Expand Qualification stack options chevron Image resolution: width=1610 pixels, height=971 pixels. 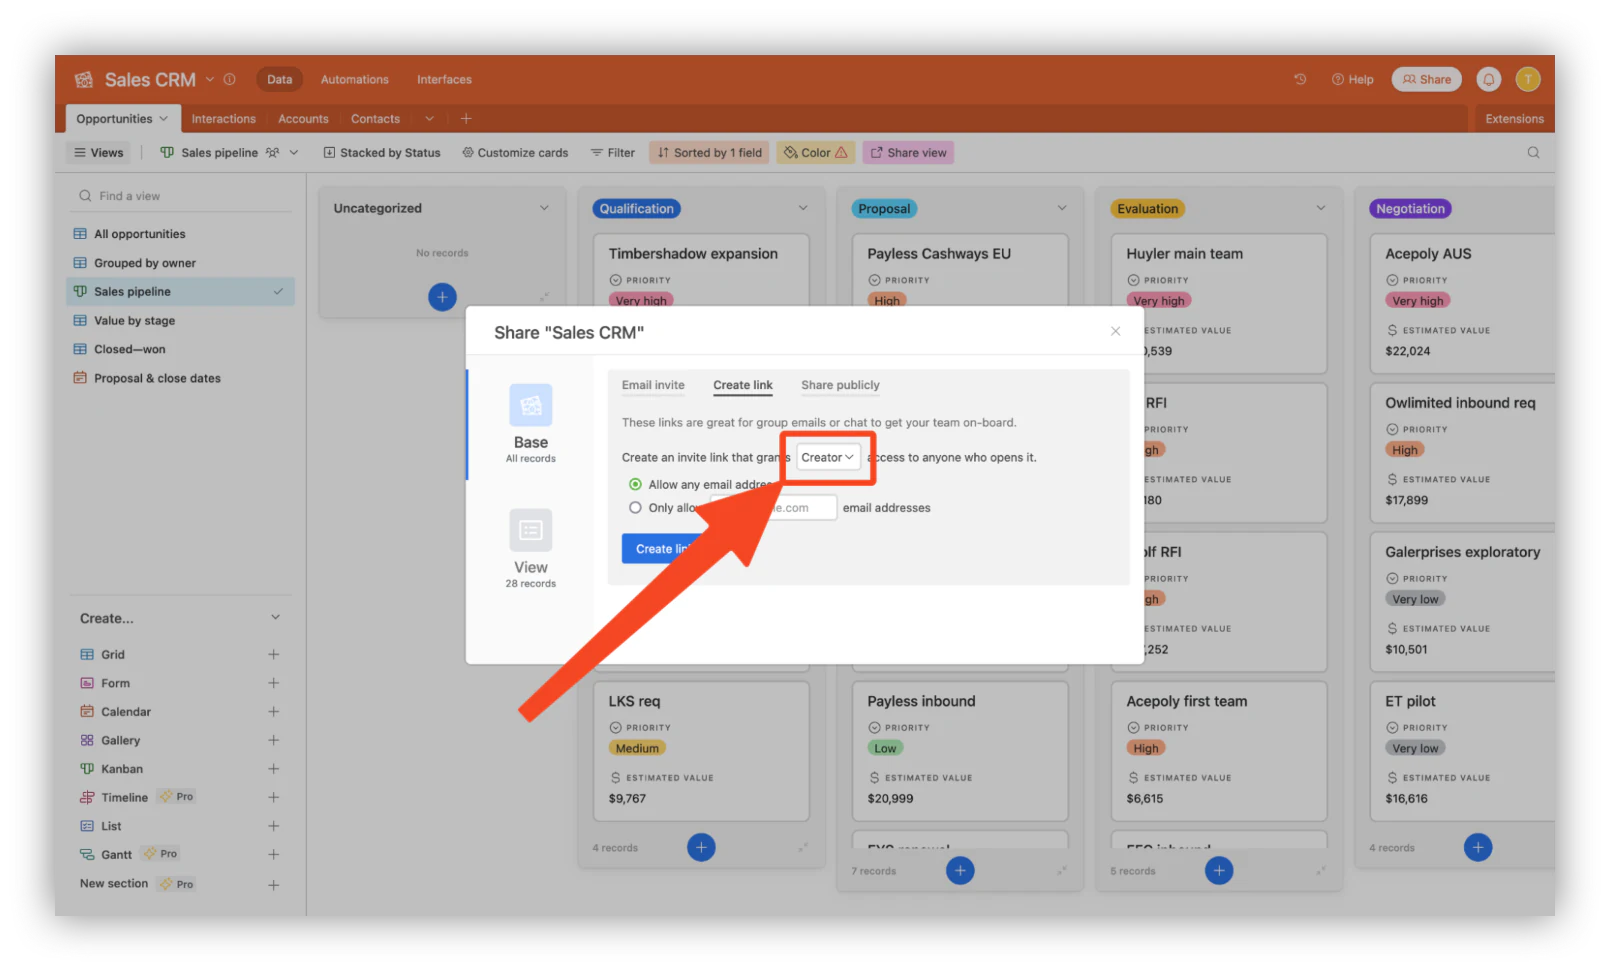803,208
